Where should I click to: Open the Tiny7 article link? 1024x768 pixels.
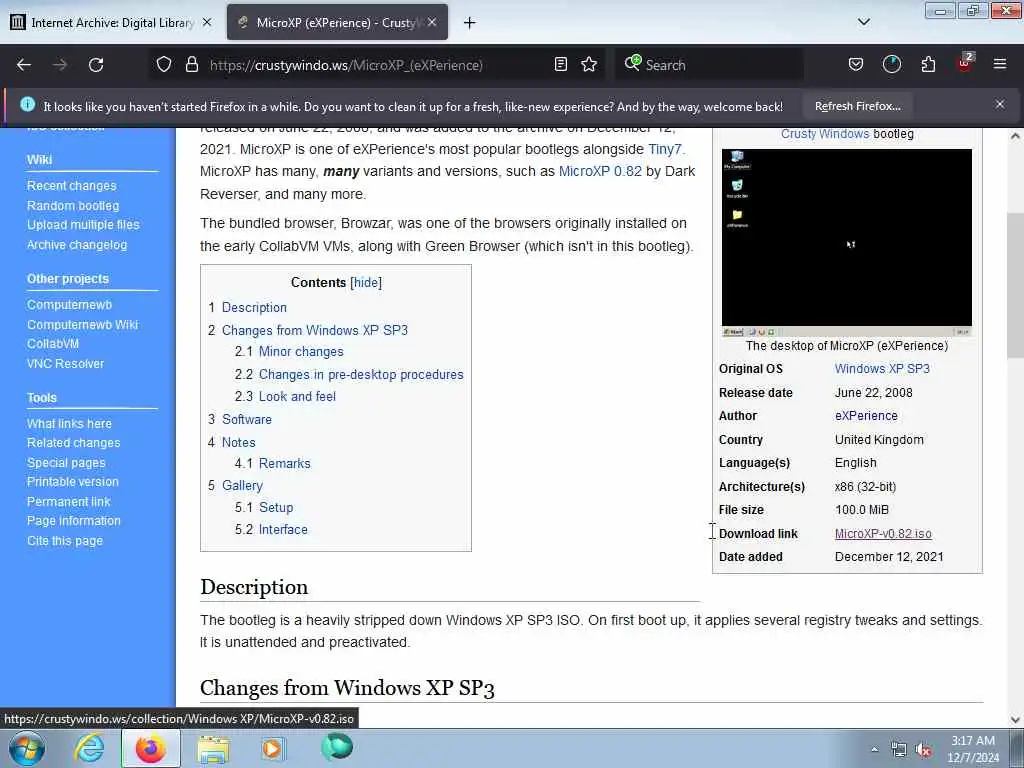tap(664, 149)
